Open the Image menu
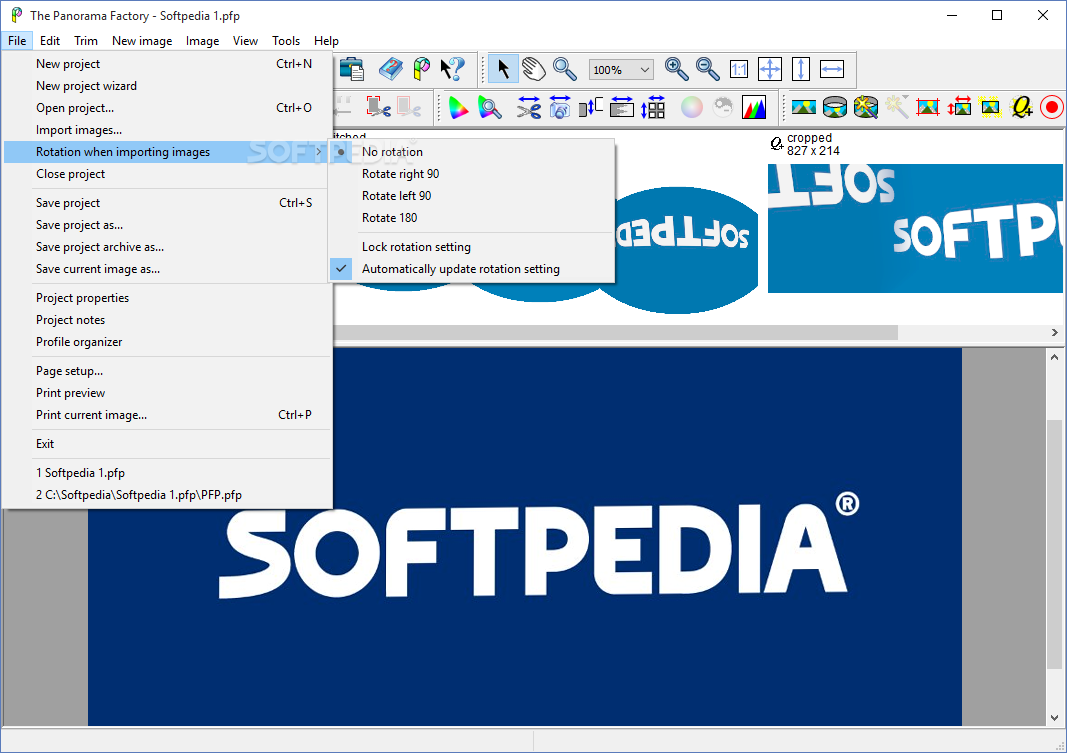This screenshot has height=753, width=1067. [x=202, y=41]
